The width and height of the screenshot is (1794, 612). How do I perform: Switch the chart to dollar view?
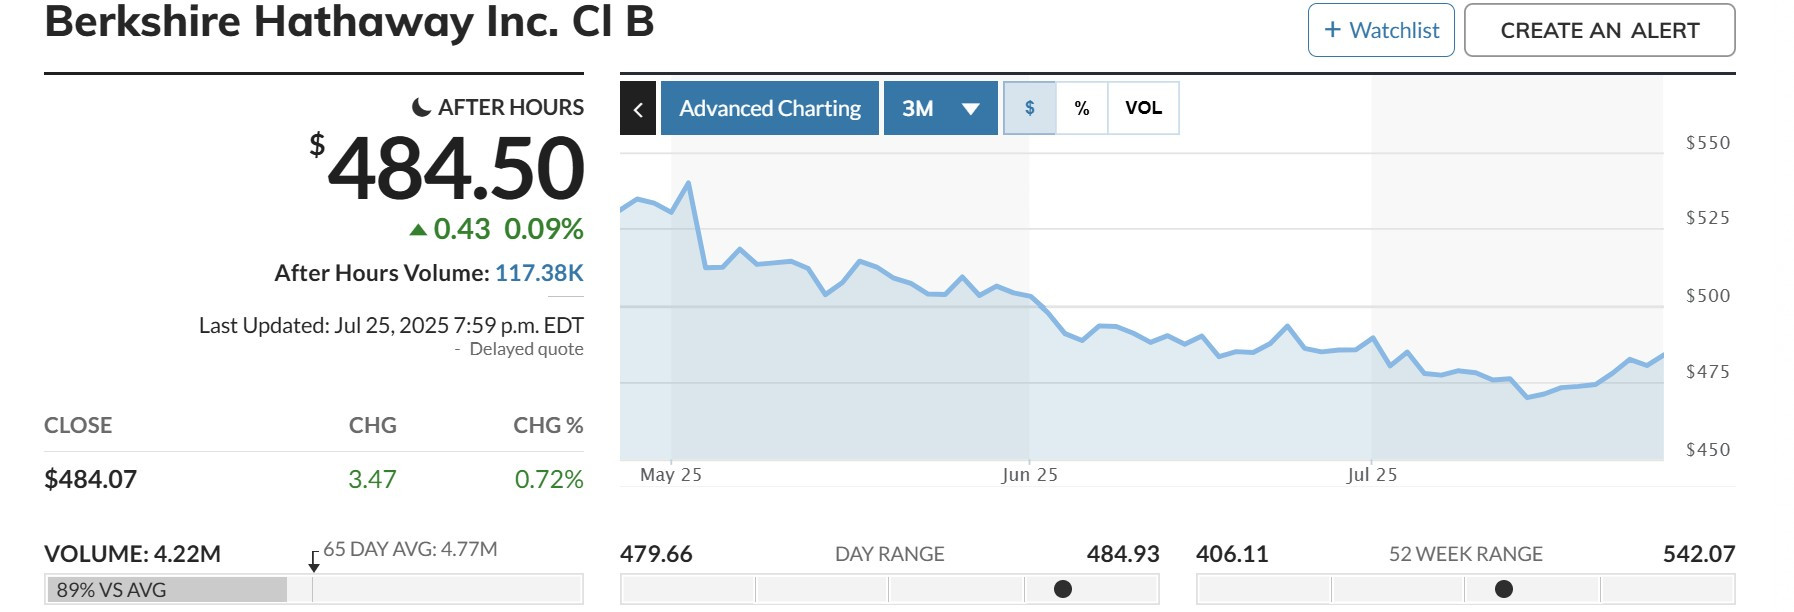(1029, 108)
